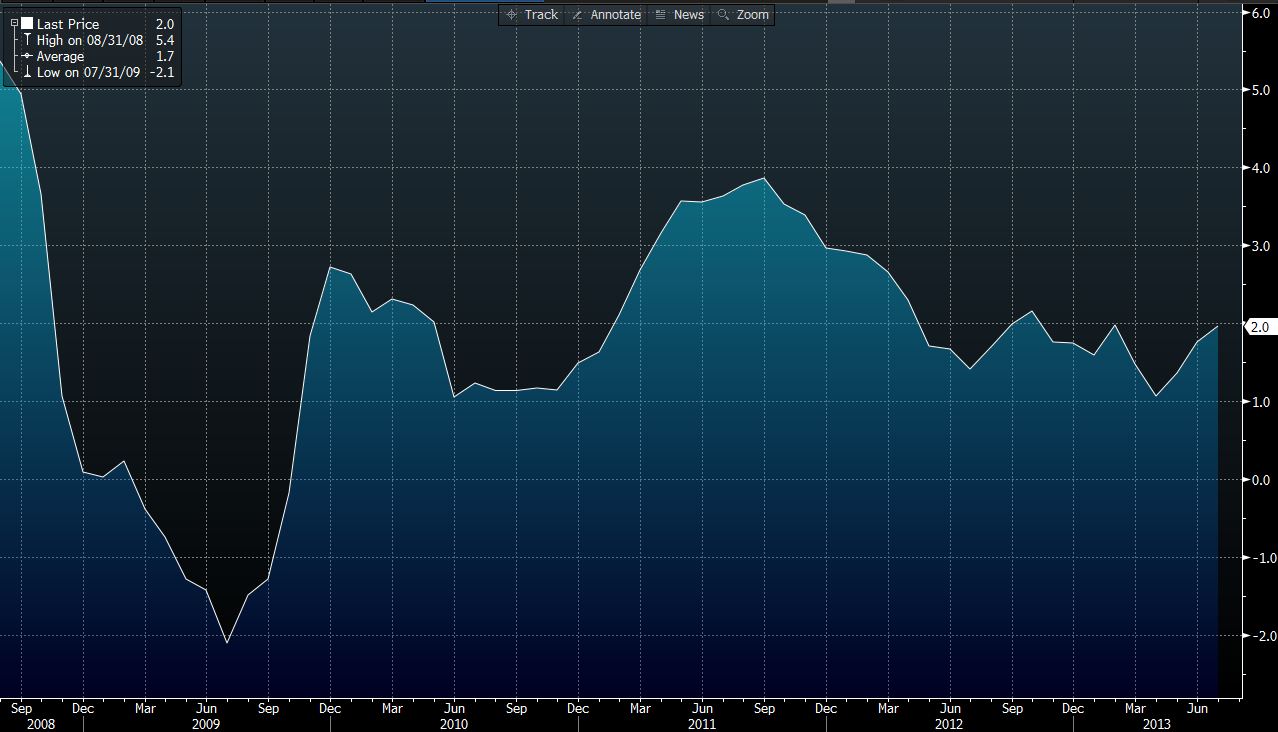Viewport: 1278px width, 732px height.
Task: Click the Low marker icon in legend
Action: [28, 72]
